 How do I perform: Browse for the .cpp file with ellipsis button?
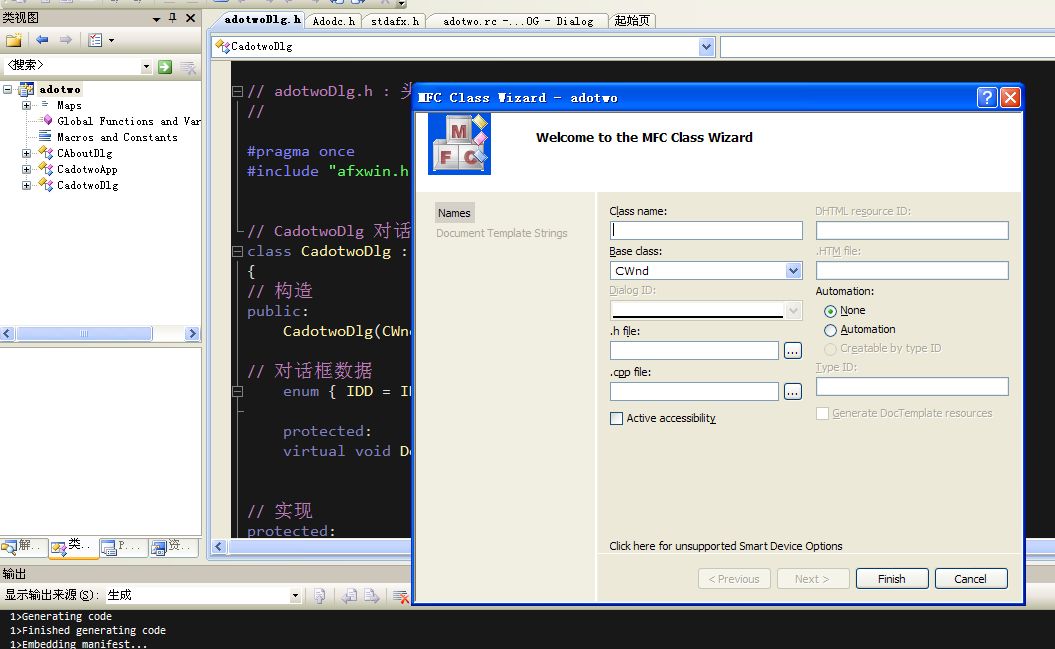coord(793,391)
